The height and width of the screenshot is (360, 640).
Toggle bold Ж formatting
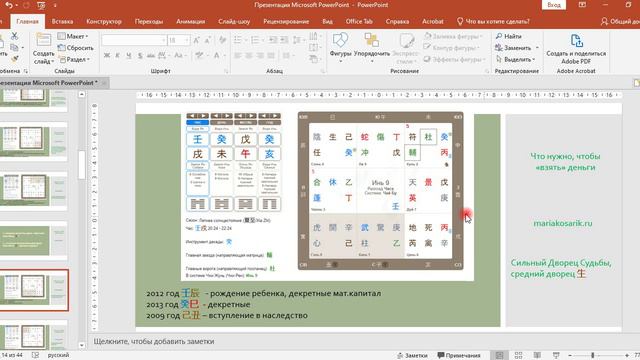tap(107, 56)
